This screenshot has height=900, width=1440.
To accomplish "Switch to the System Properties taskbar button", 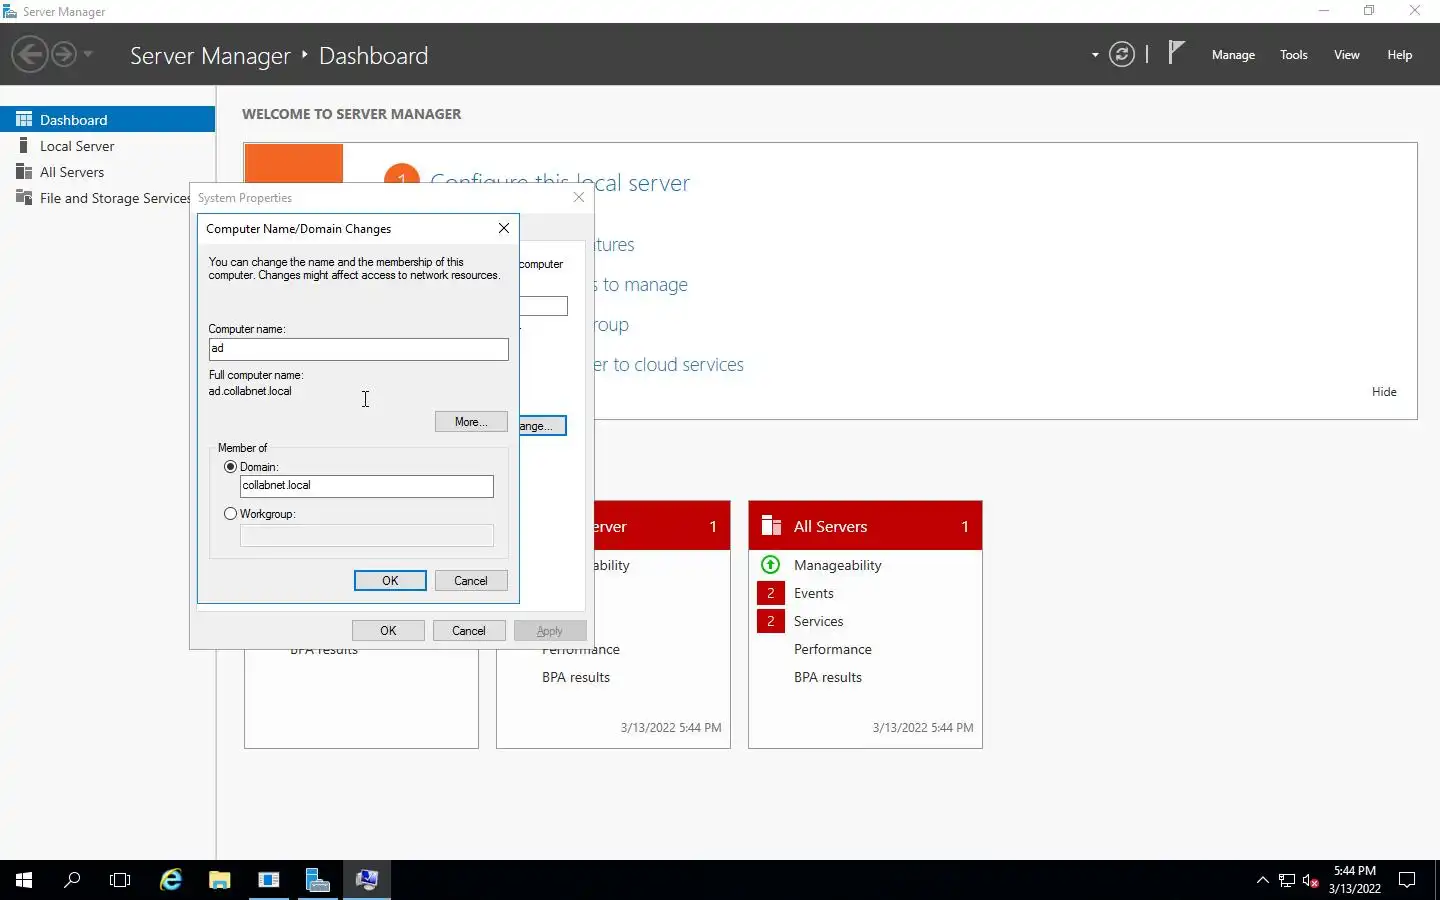I will 367,880.
